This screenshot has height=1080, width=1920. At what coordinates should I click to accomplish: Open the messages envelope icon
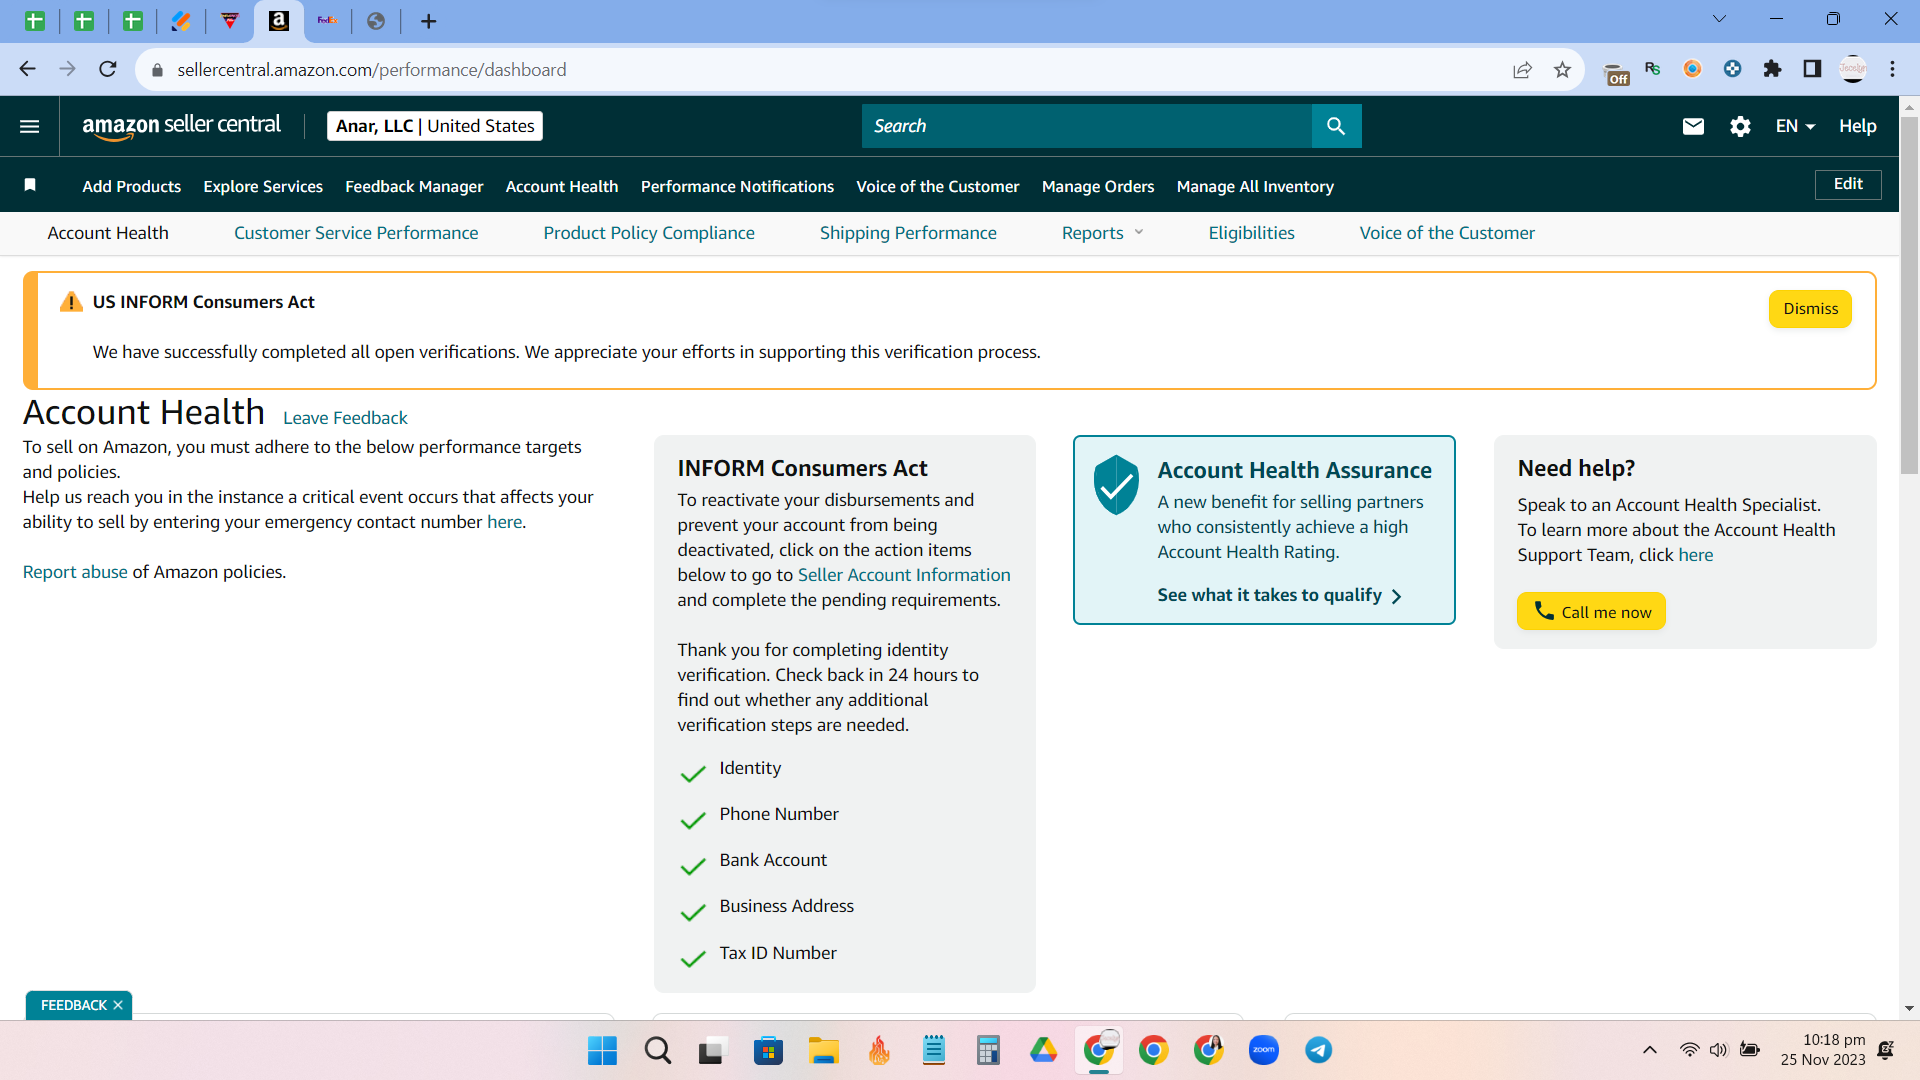pos(1693,126)
